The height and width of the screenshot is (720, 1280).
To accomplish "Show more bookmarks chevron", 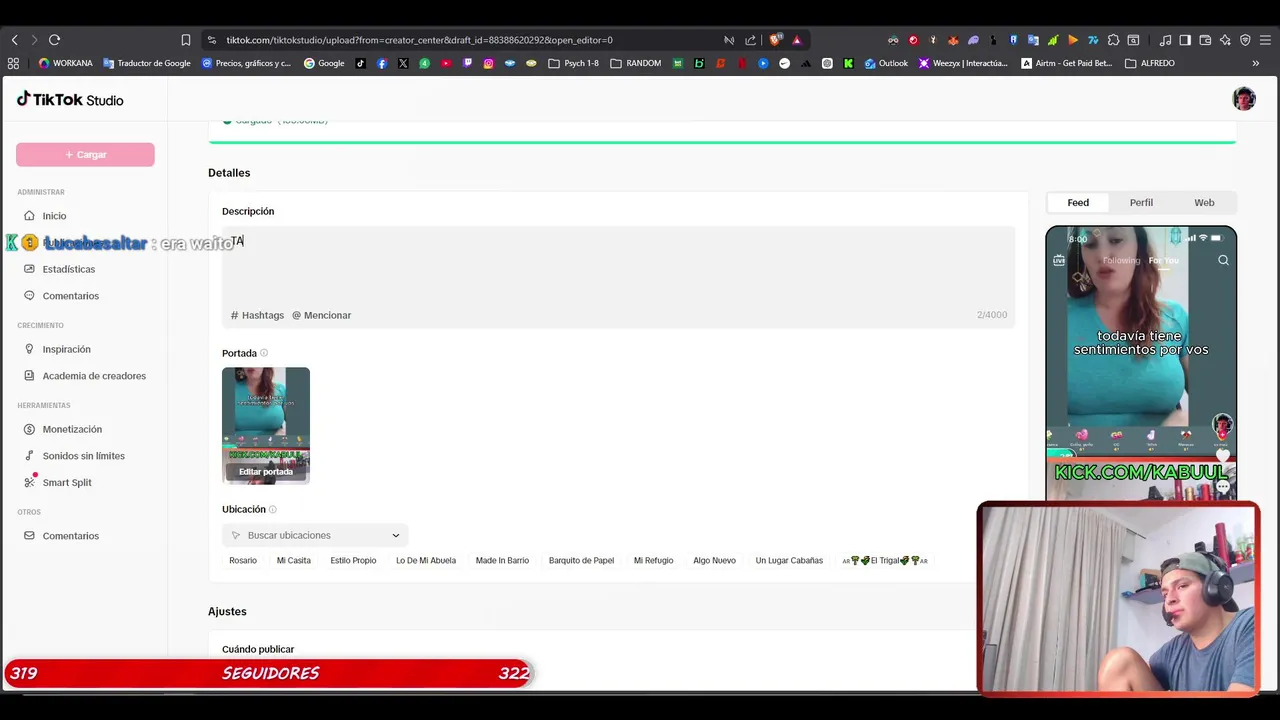I will click(x=1255, y=63).
